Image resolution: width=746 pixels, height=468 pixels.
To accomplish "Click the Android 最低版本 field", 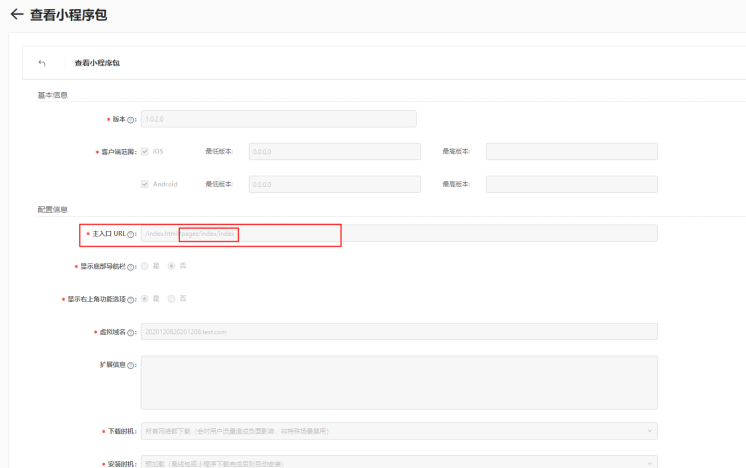I will tap(334, 185).
